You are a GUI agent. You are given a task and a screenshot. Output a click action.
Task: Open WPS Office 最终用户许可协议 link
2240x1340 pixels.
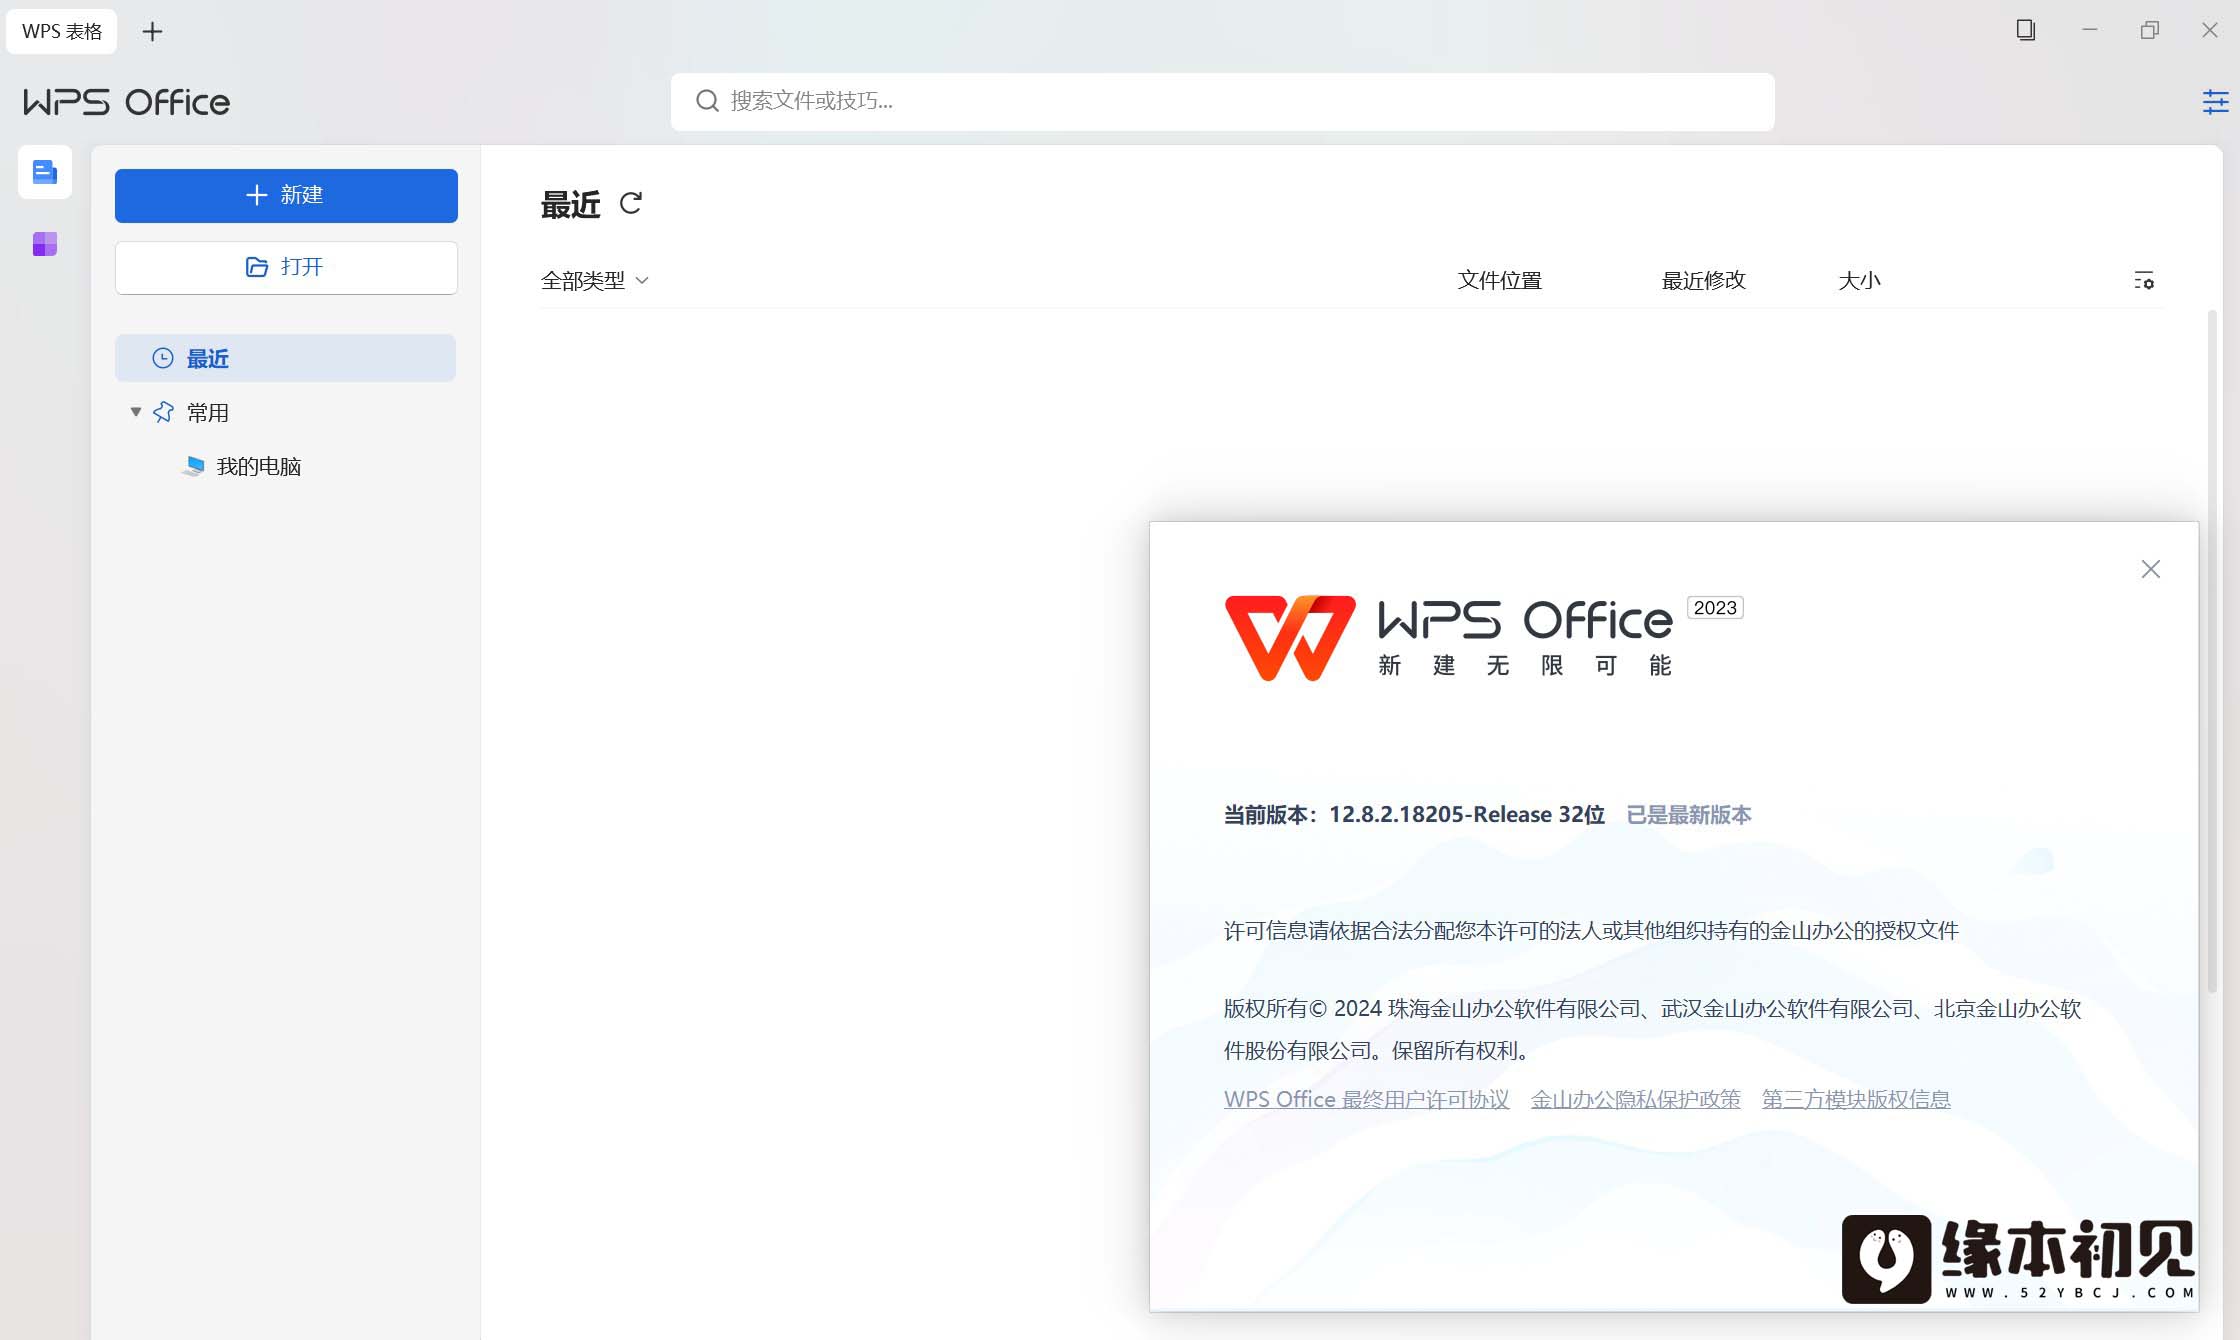coord(1367,1099)
